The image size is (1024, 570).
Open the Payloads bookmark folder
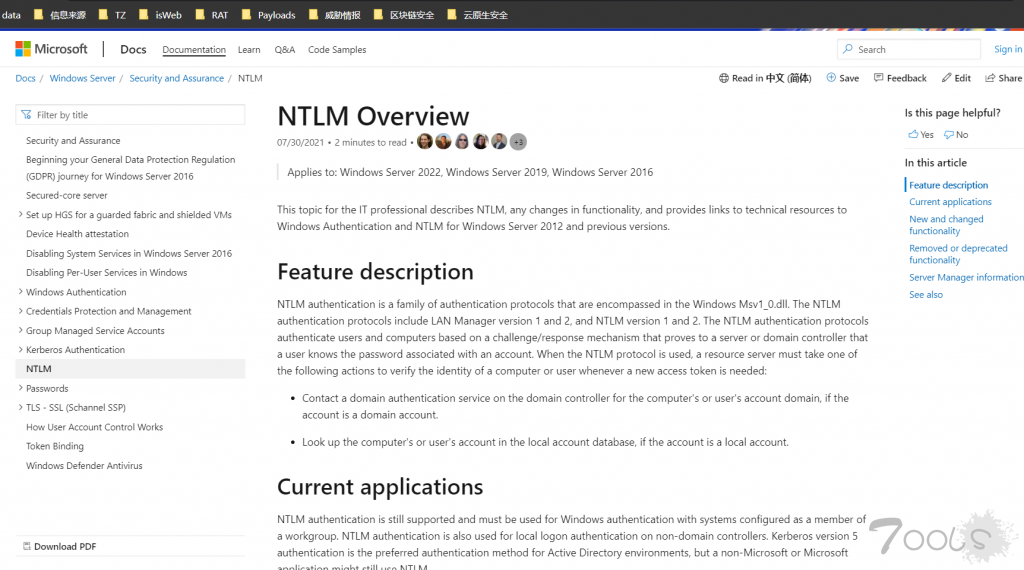(x=268, y=14)
